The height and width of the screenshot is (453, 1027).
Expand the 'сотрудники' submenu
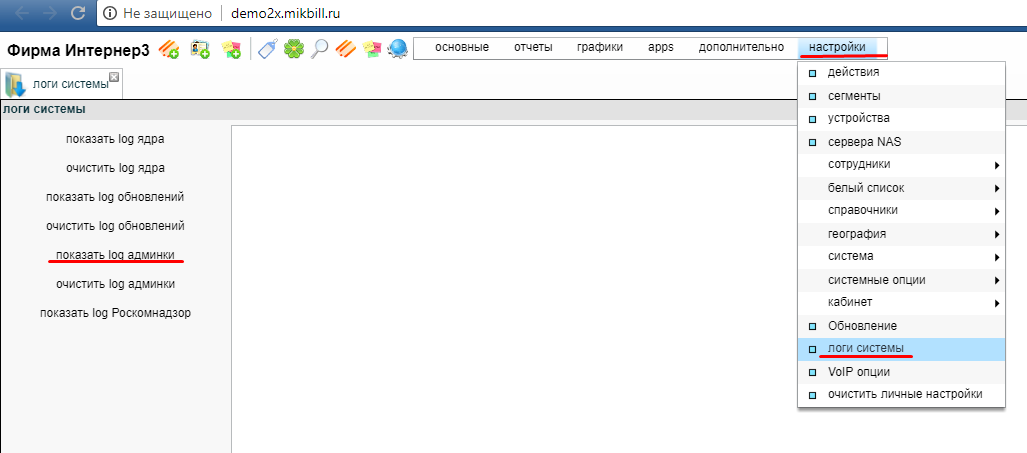[x=859, y=164]
